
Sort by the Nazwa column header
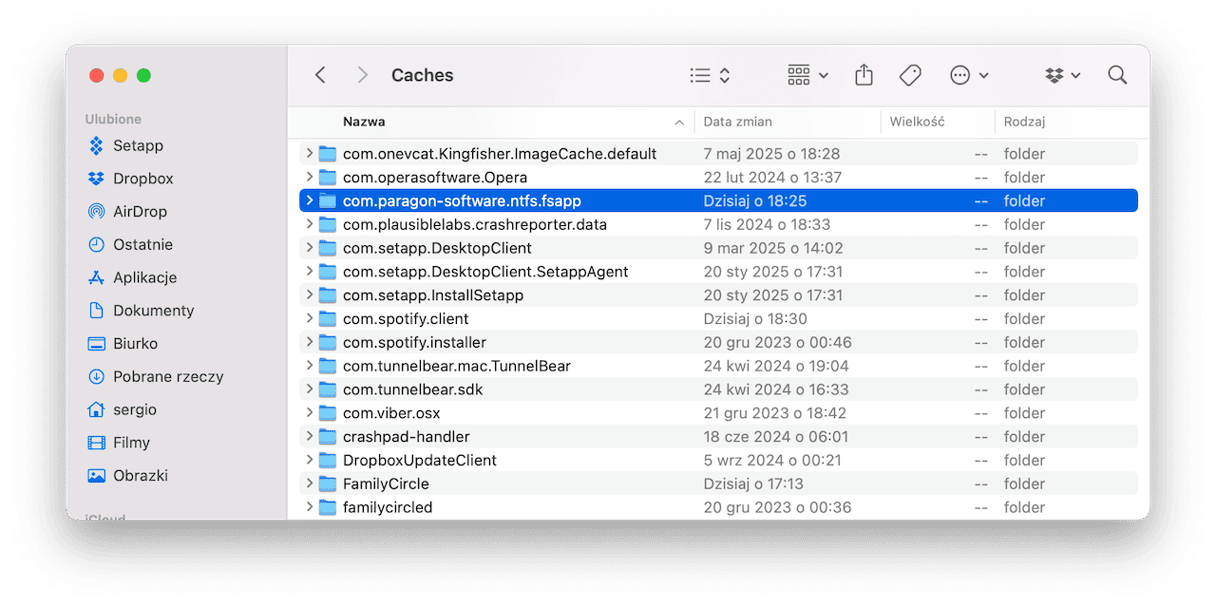(x=364, y=122)
